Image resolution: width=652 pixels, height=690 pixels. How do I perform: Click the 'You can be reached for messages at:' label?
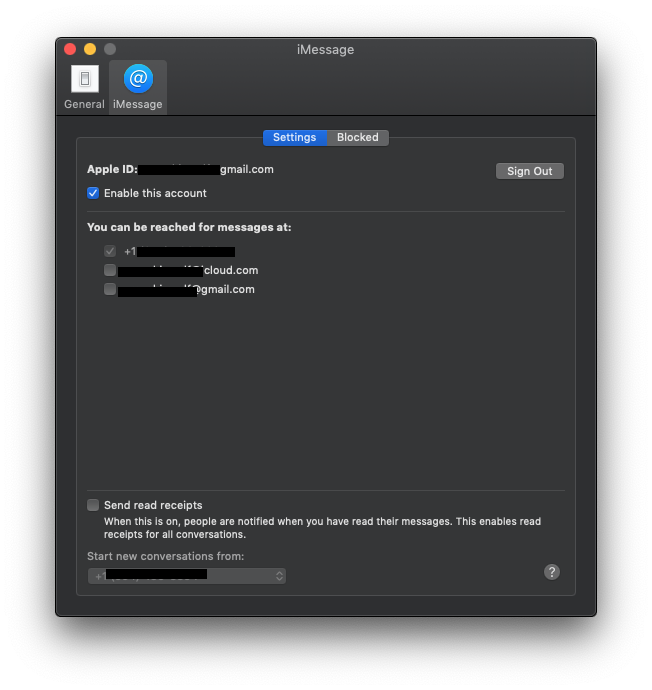tap(189, 227)
